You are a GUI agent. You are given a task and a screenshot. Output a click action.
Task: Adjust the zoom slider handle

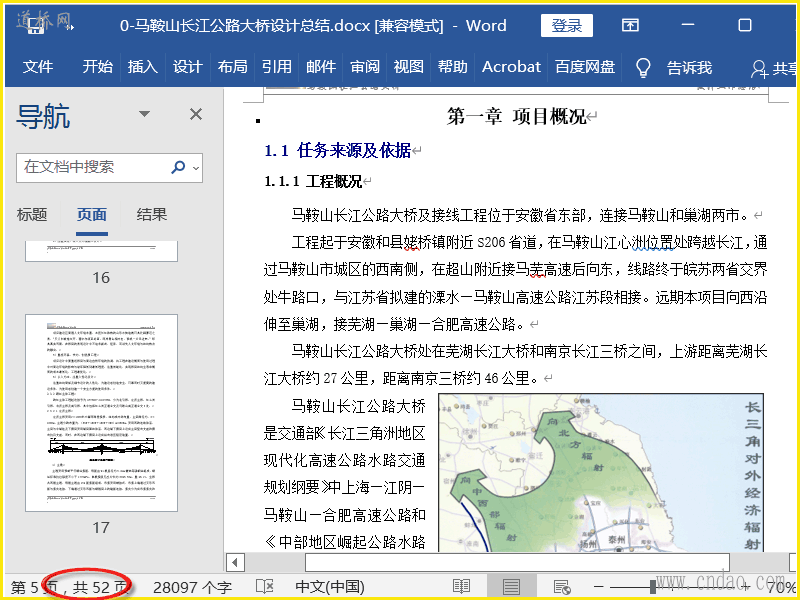pos(653,587)
